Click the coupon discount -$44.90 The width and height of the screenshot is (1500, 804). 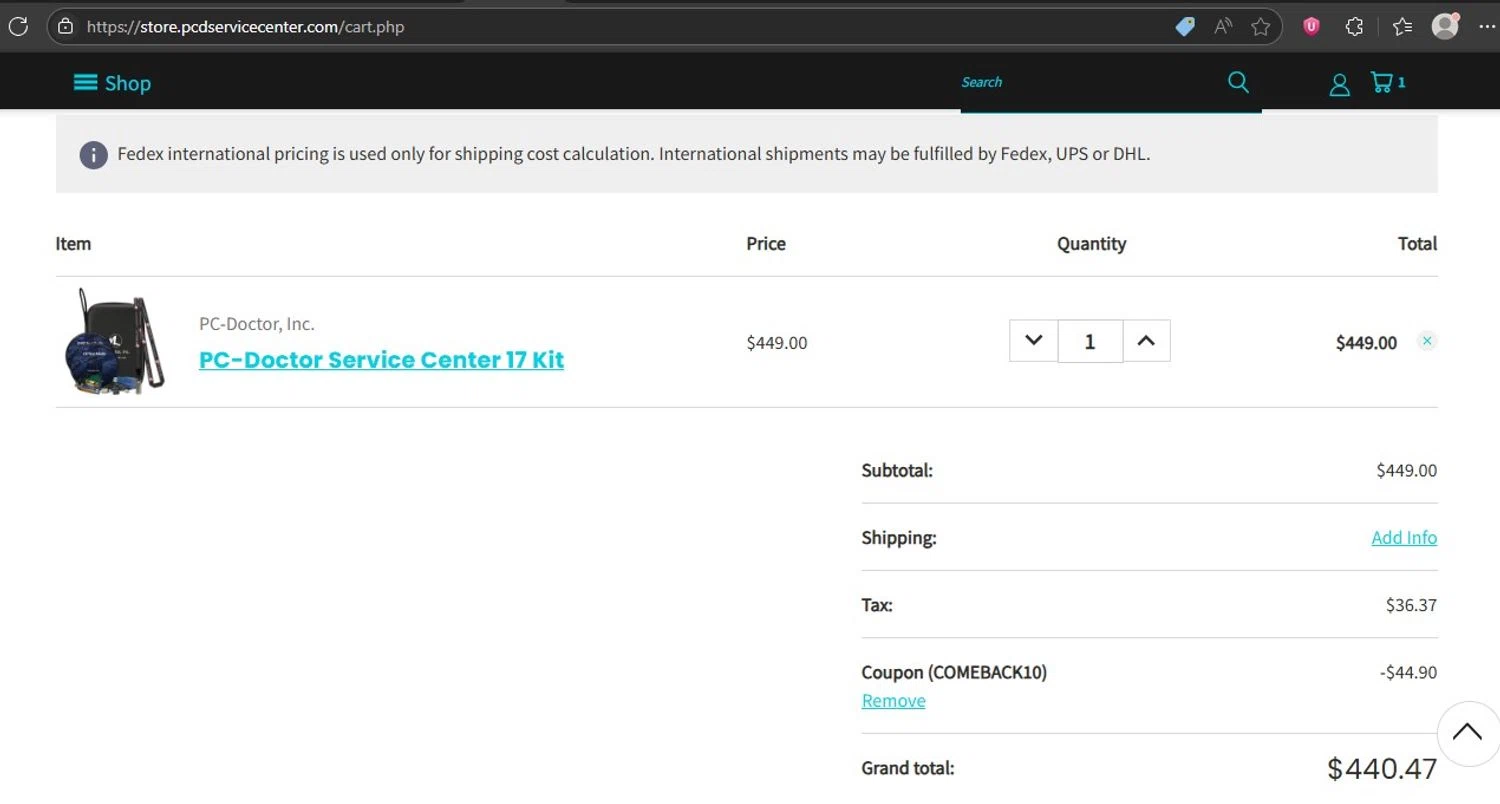(x=1408, y=672)
